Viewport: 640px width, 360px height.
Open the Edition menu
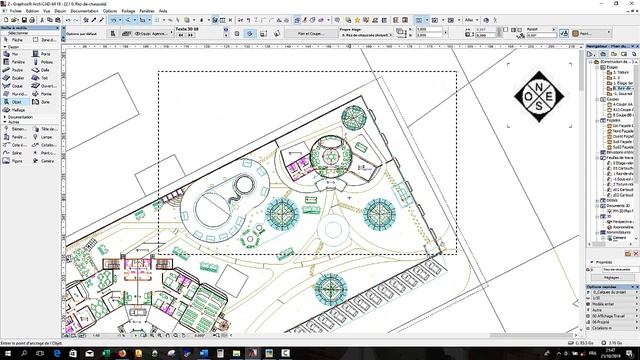[x=32, y=11]
